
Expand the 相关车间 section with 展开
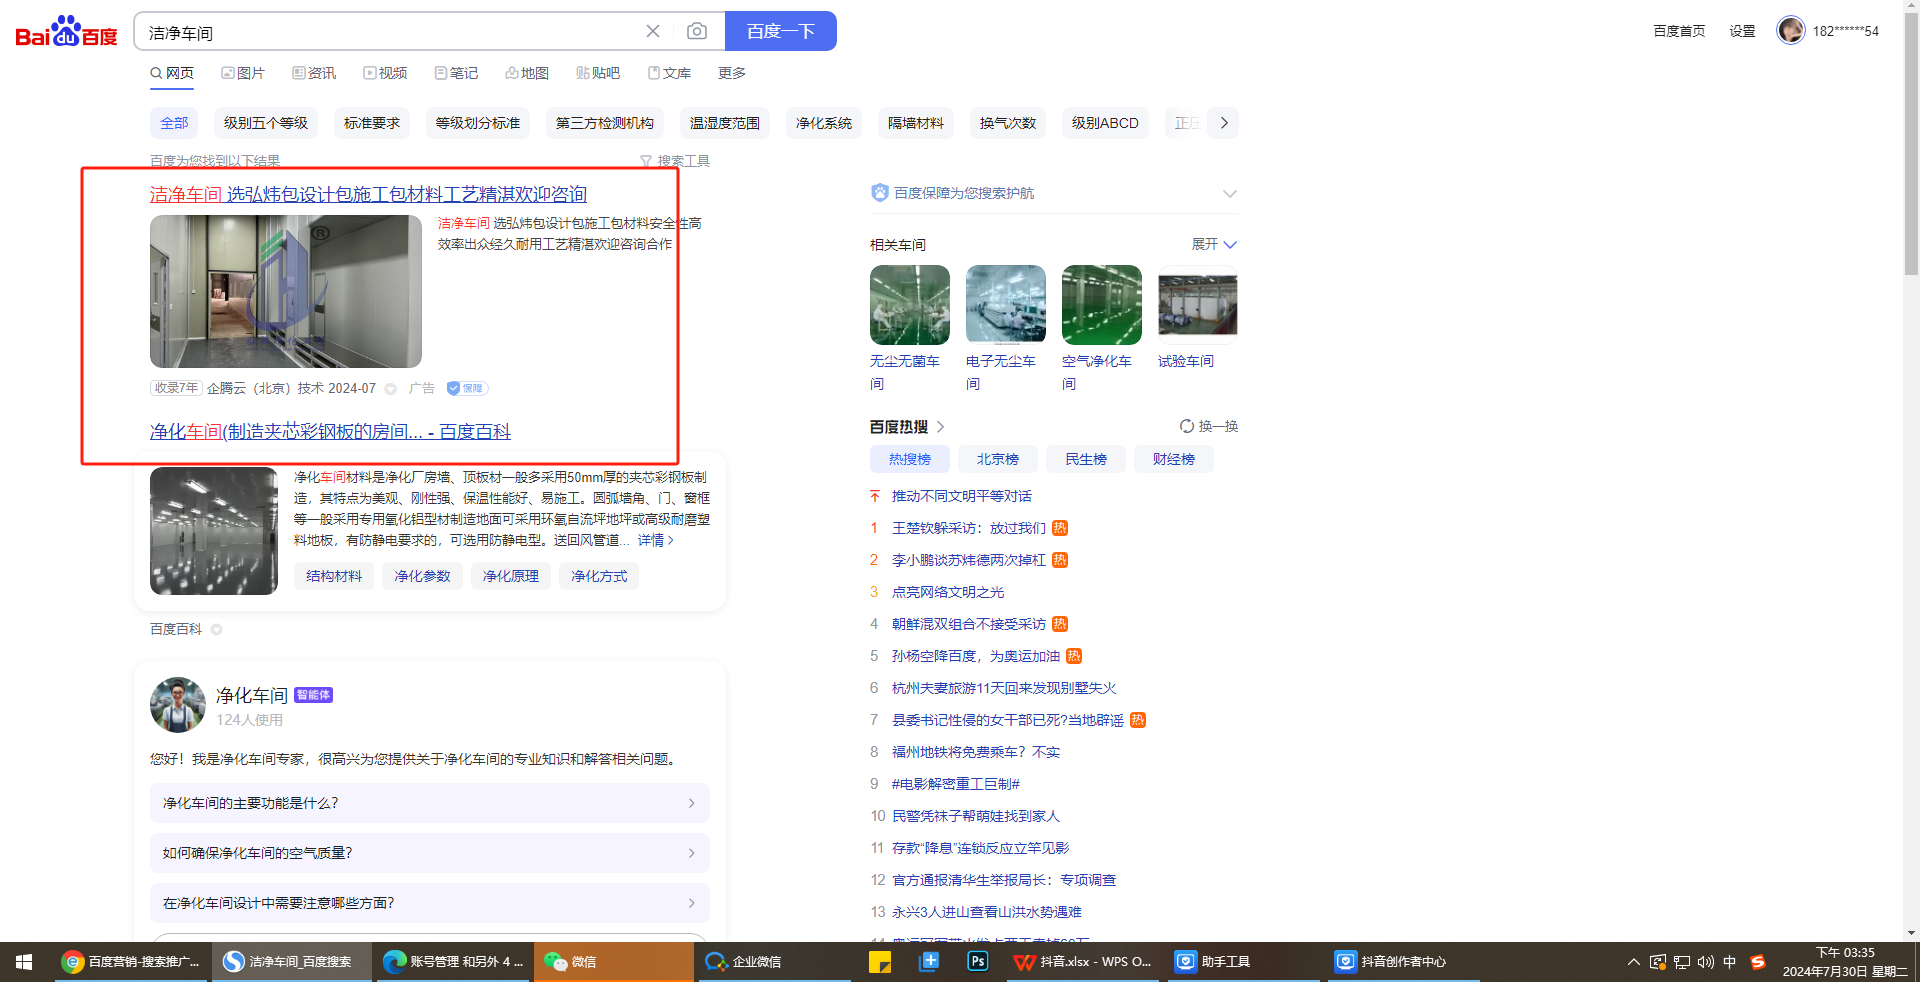(1214, 244)
